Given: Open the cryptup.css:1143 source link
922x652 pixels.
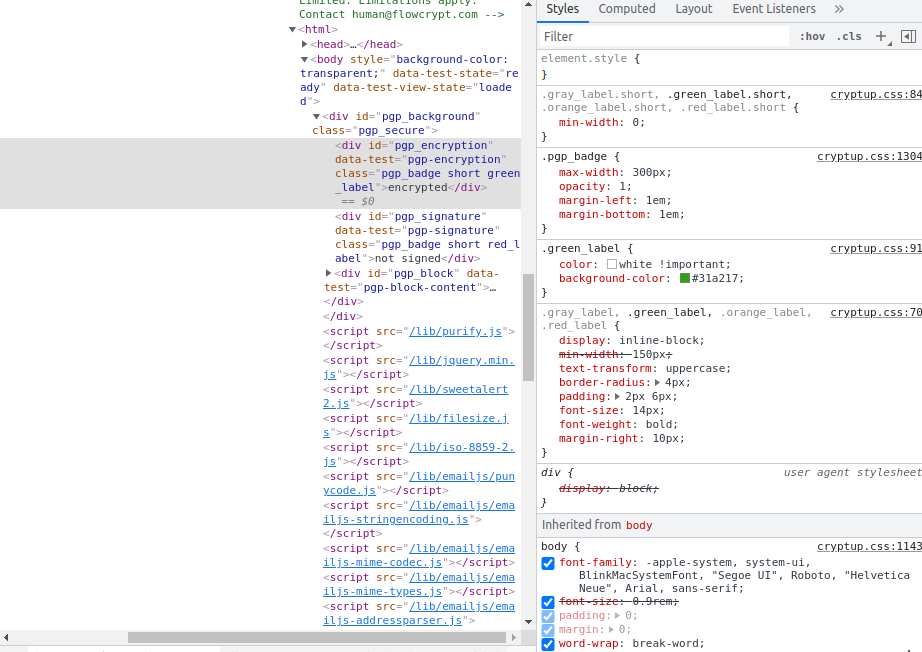Looking at the screenshot, I should click(870, 547).
